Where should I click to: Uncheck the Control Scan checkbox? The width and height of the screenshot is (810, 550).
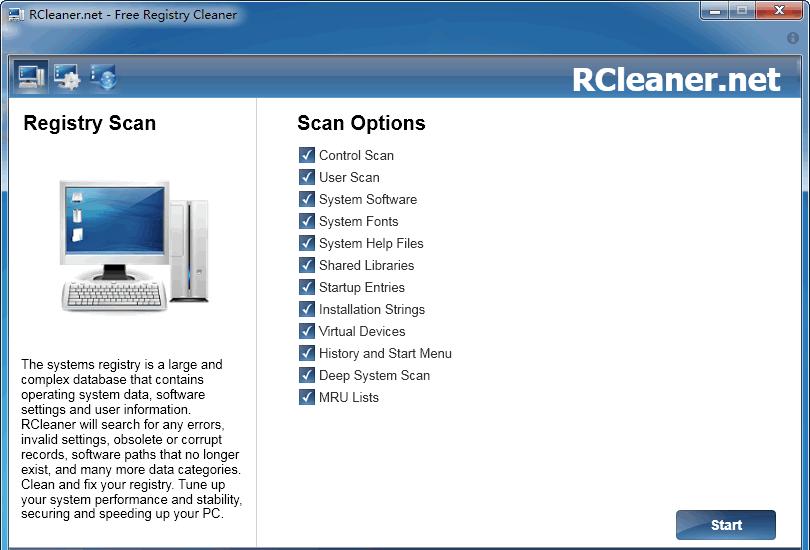coord(307,155)
